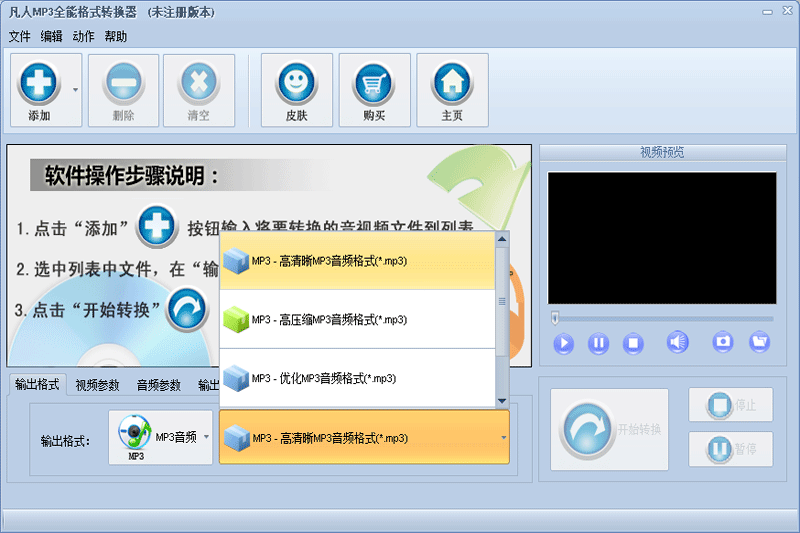Click the format list scroll up arrow
Viewport: 800px width, 533px height.
tap(502, 239)
